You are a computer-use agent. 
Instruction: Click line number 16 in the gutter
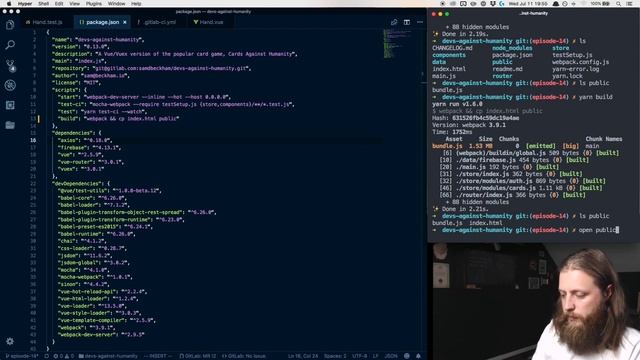tap(33, 140)
